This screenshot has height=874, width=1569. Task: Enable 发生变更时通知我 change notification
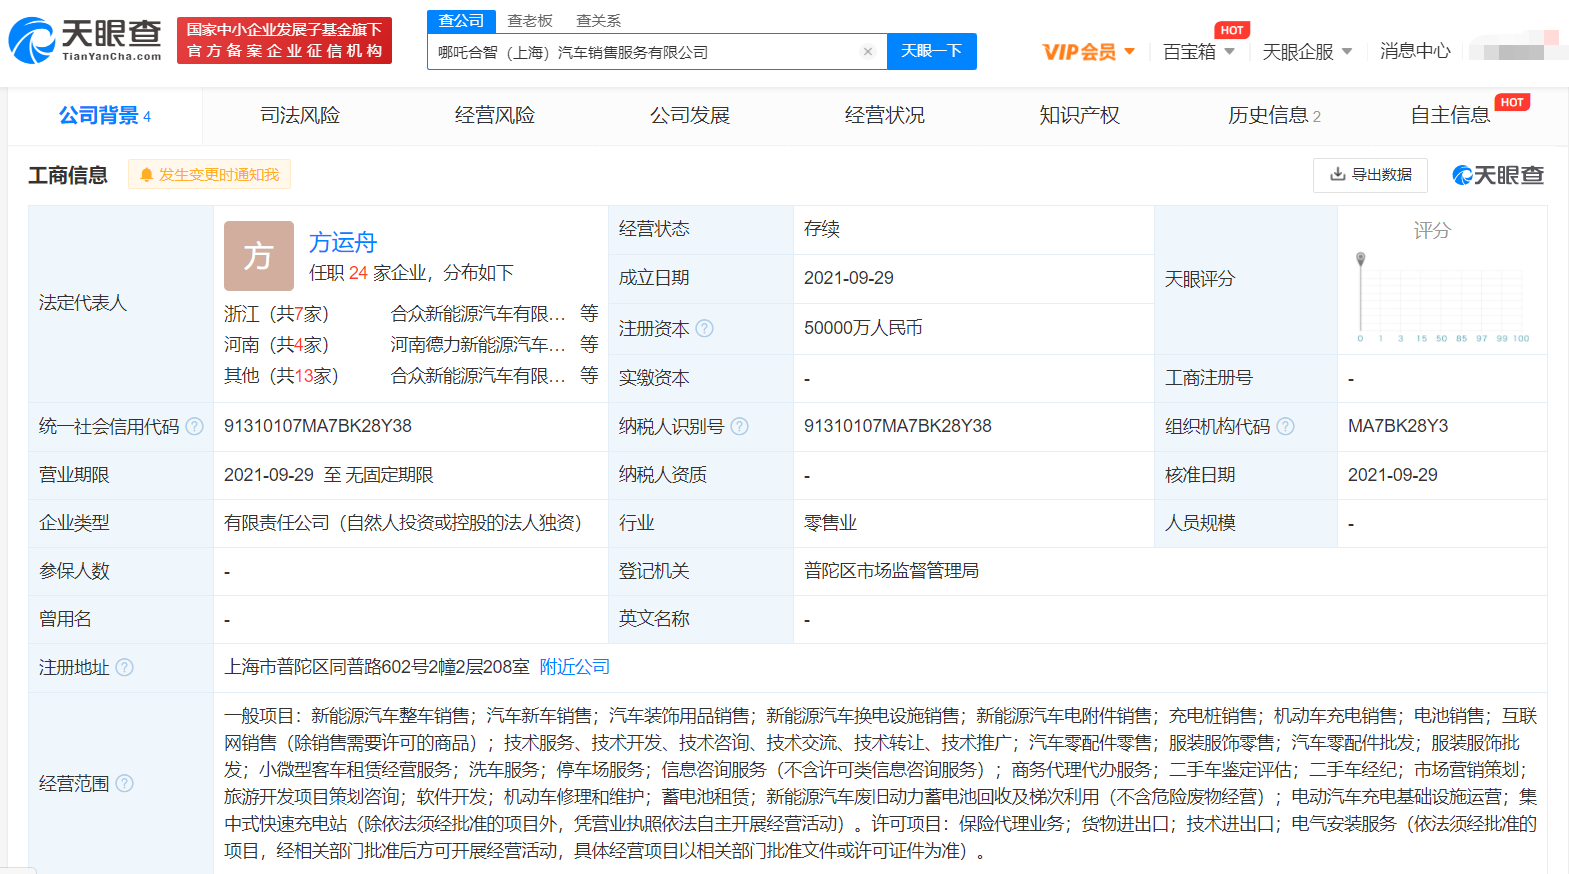209,175
